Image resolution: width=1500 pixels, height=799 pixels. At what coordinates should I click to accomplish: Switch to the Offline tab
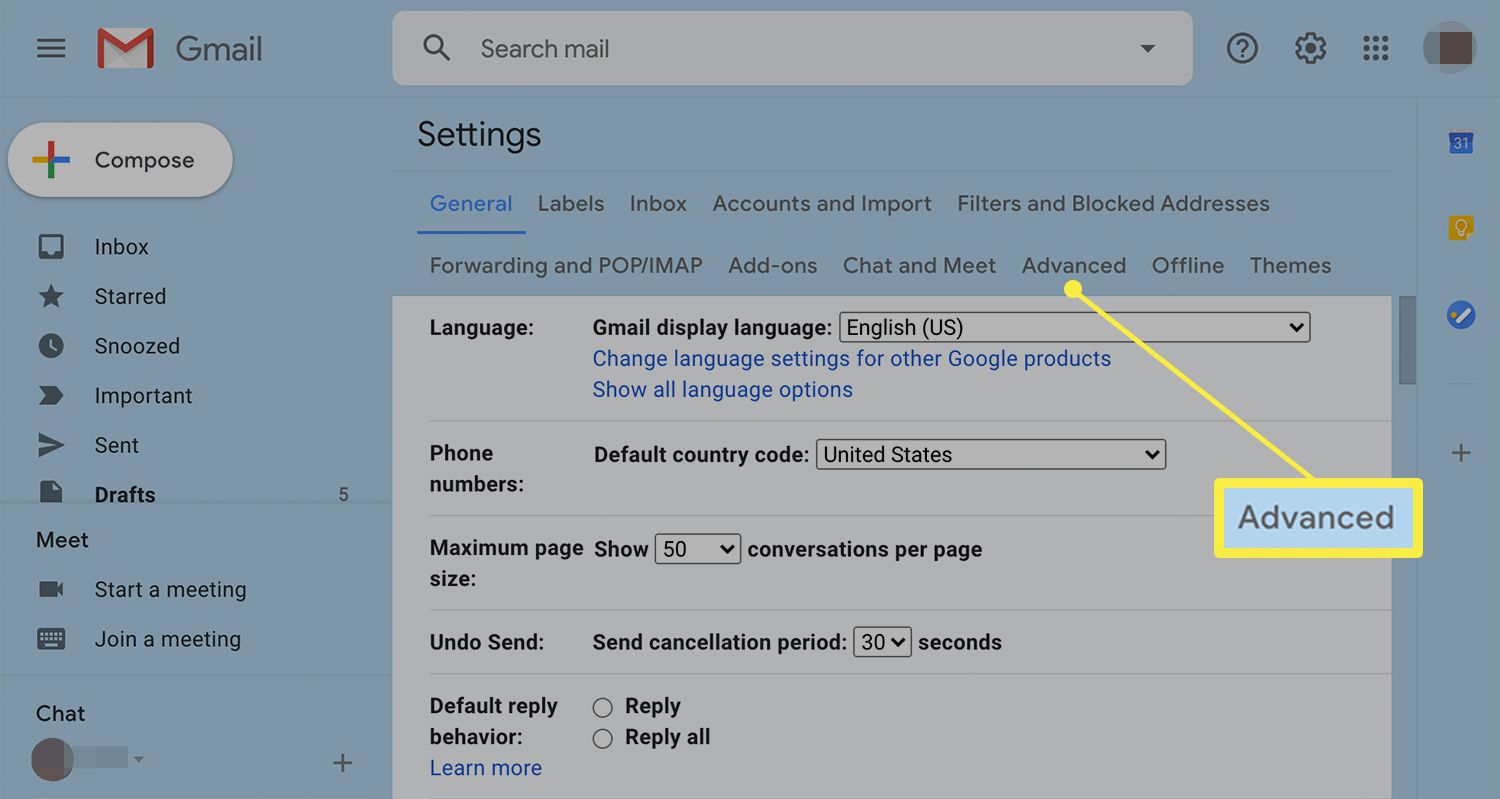point(1188,266)
